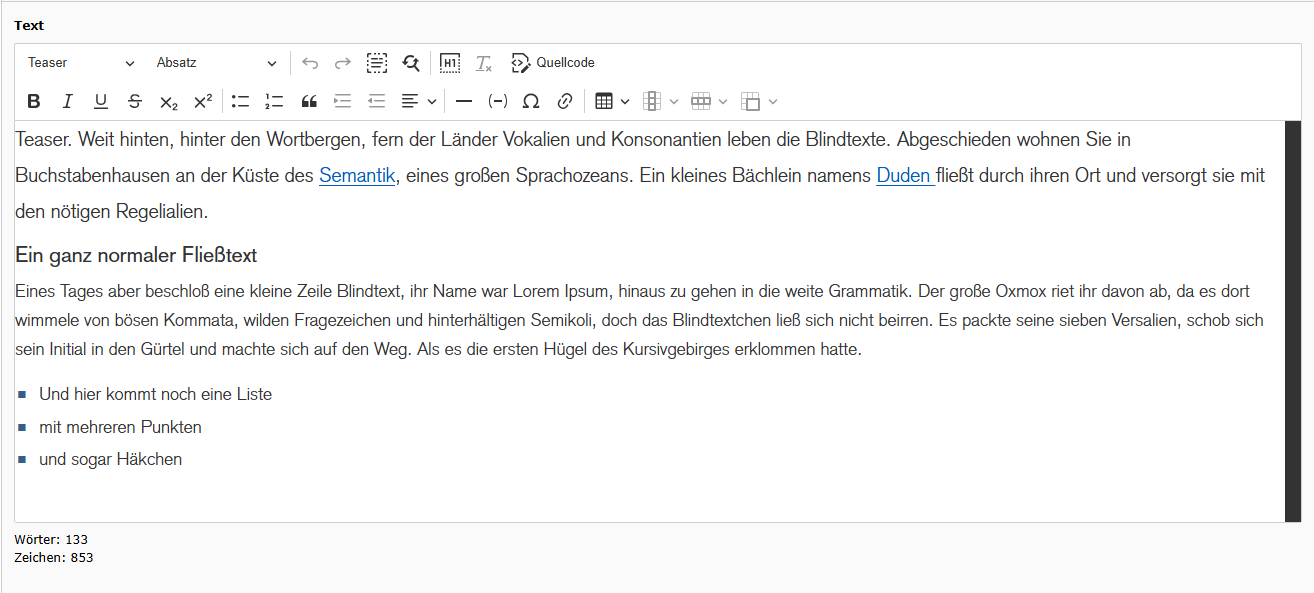
Task: Undo the last change
Action: [x=309, y=62]
